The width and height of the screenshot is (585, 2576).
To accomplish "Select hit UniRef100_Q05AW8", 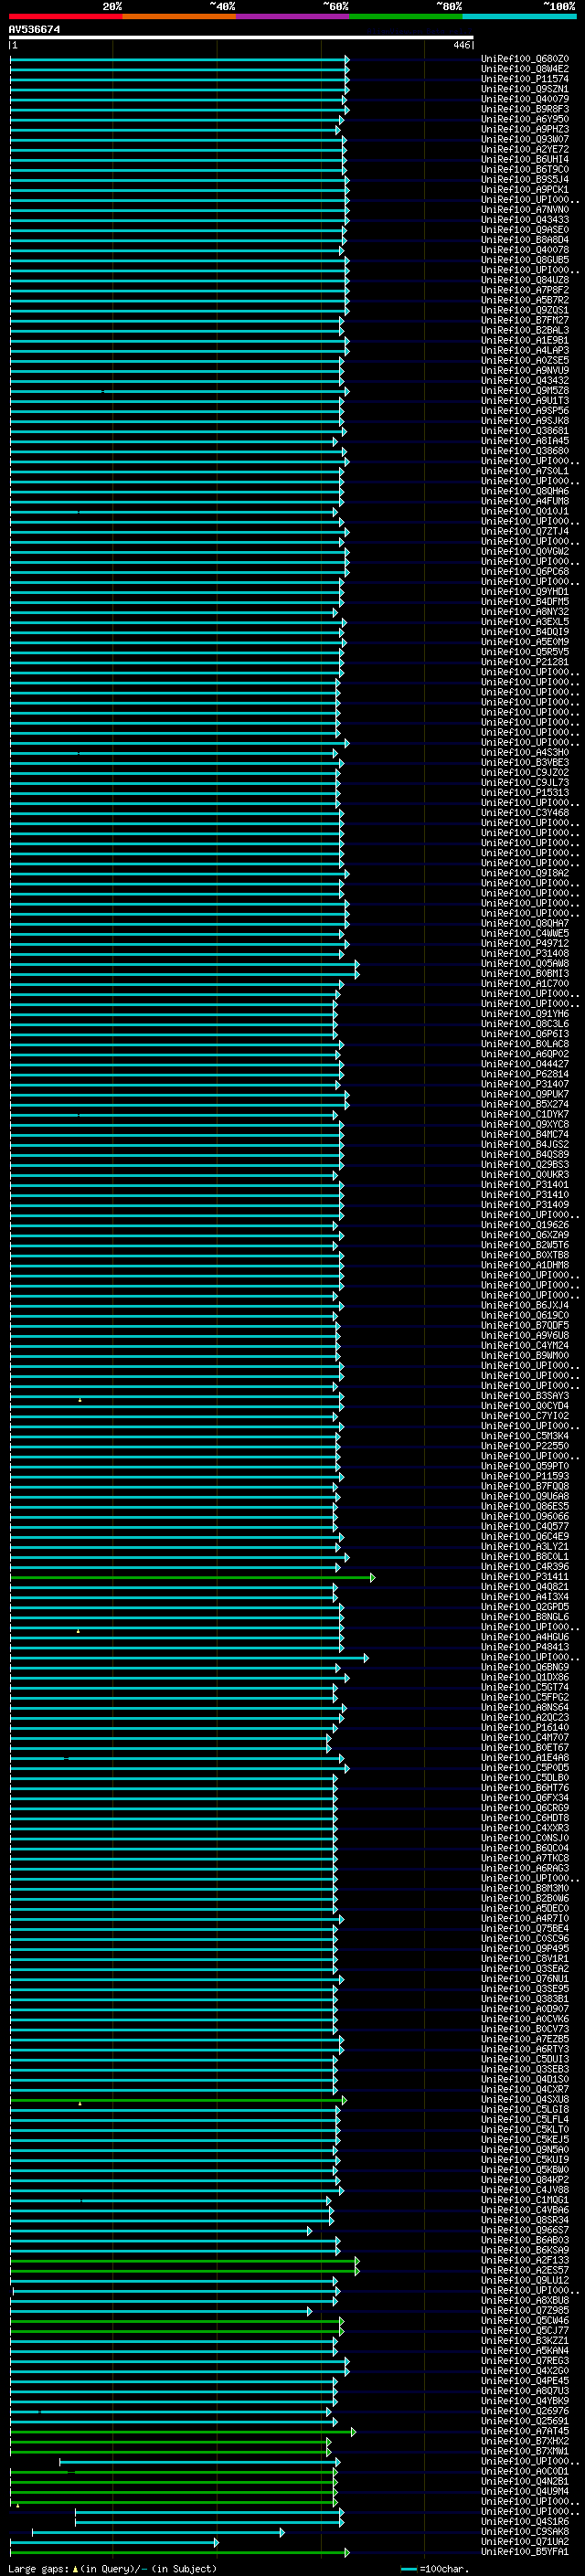I will [x=525, y=964].
